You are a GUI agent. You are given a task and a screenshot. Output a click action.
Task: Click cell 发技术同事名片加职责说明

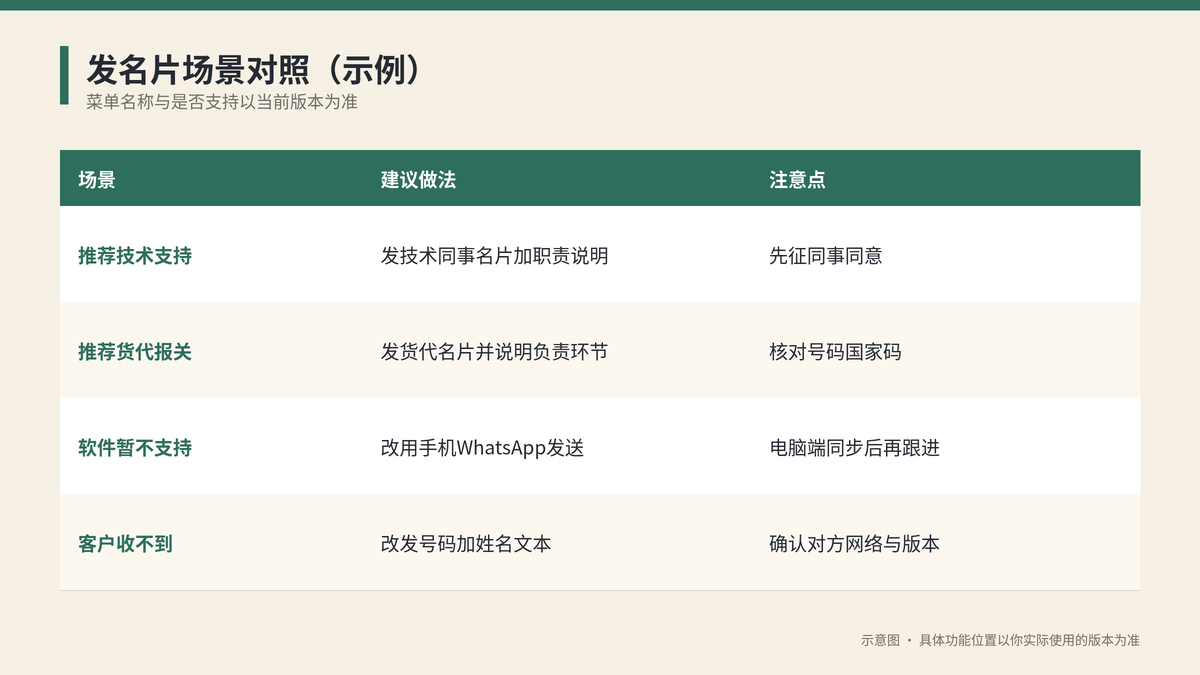tap(494, 255)
